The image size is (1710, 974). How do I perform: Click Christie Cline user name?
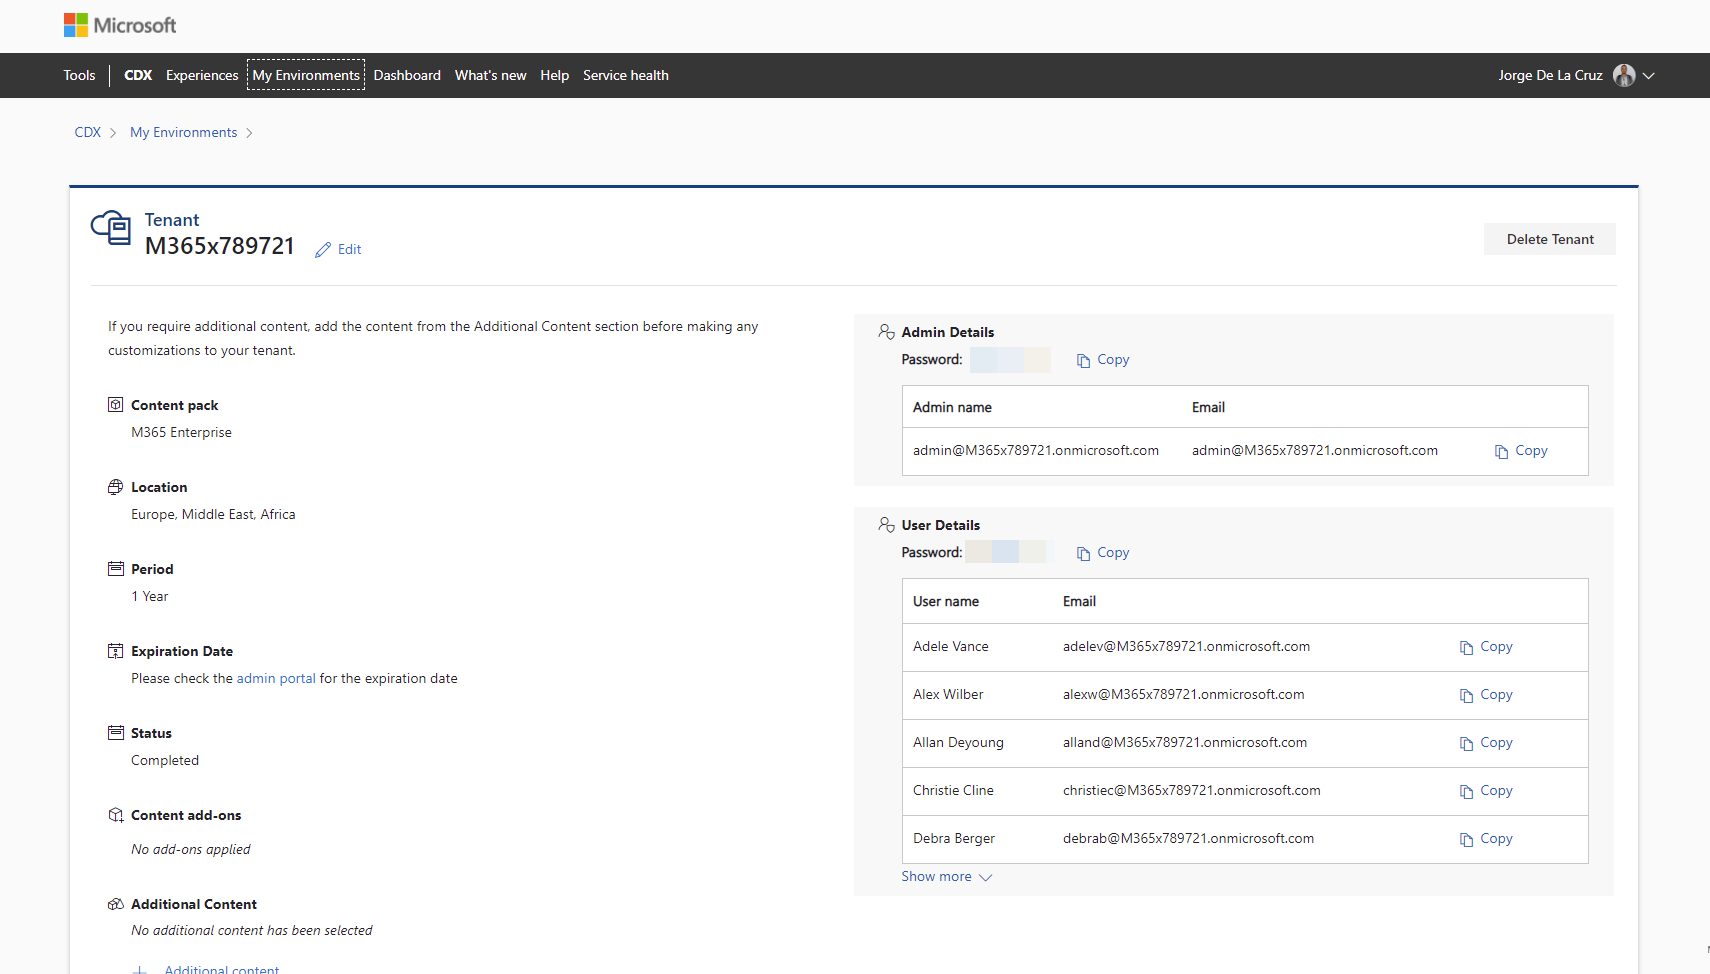[x=953, y=791]
